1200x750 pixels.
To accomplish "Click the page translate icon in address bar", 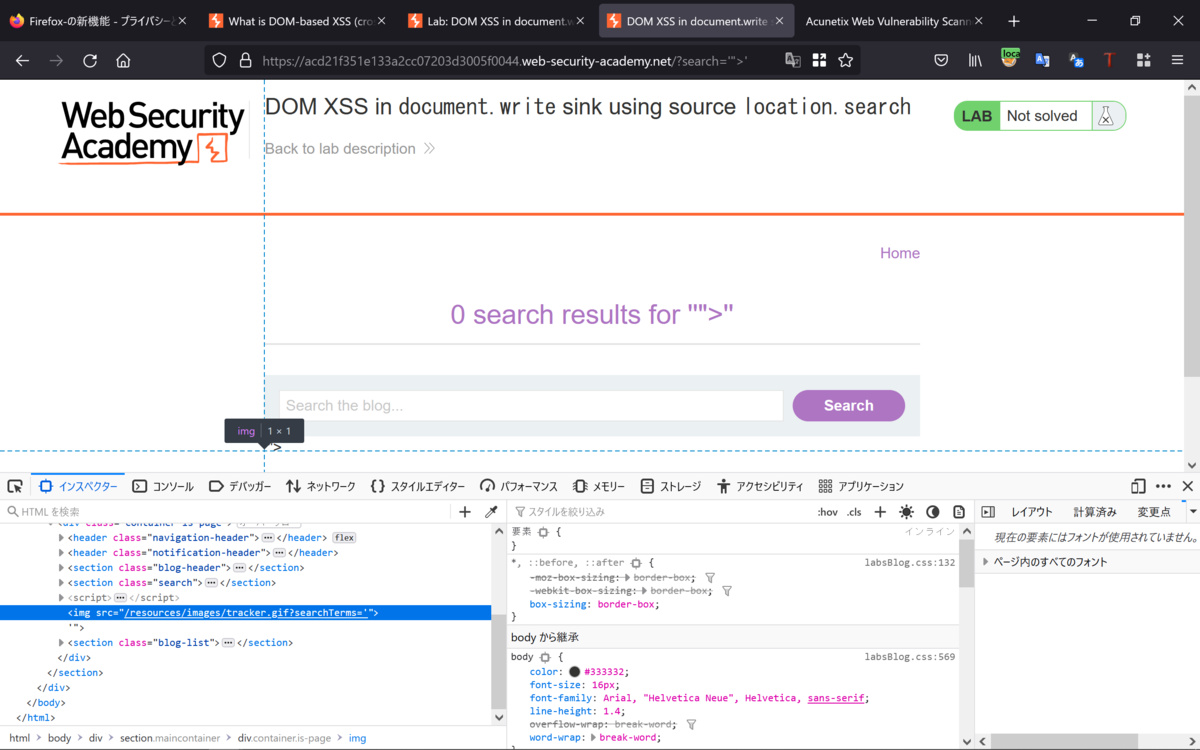I will click(793, 60).
